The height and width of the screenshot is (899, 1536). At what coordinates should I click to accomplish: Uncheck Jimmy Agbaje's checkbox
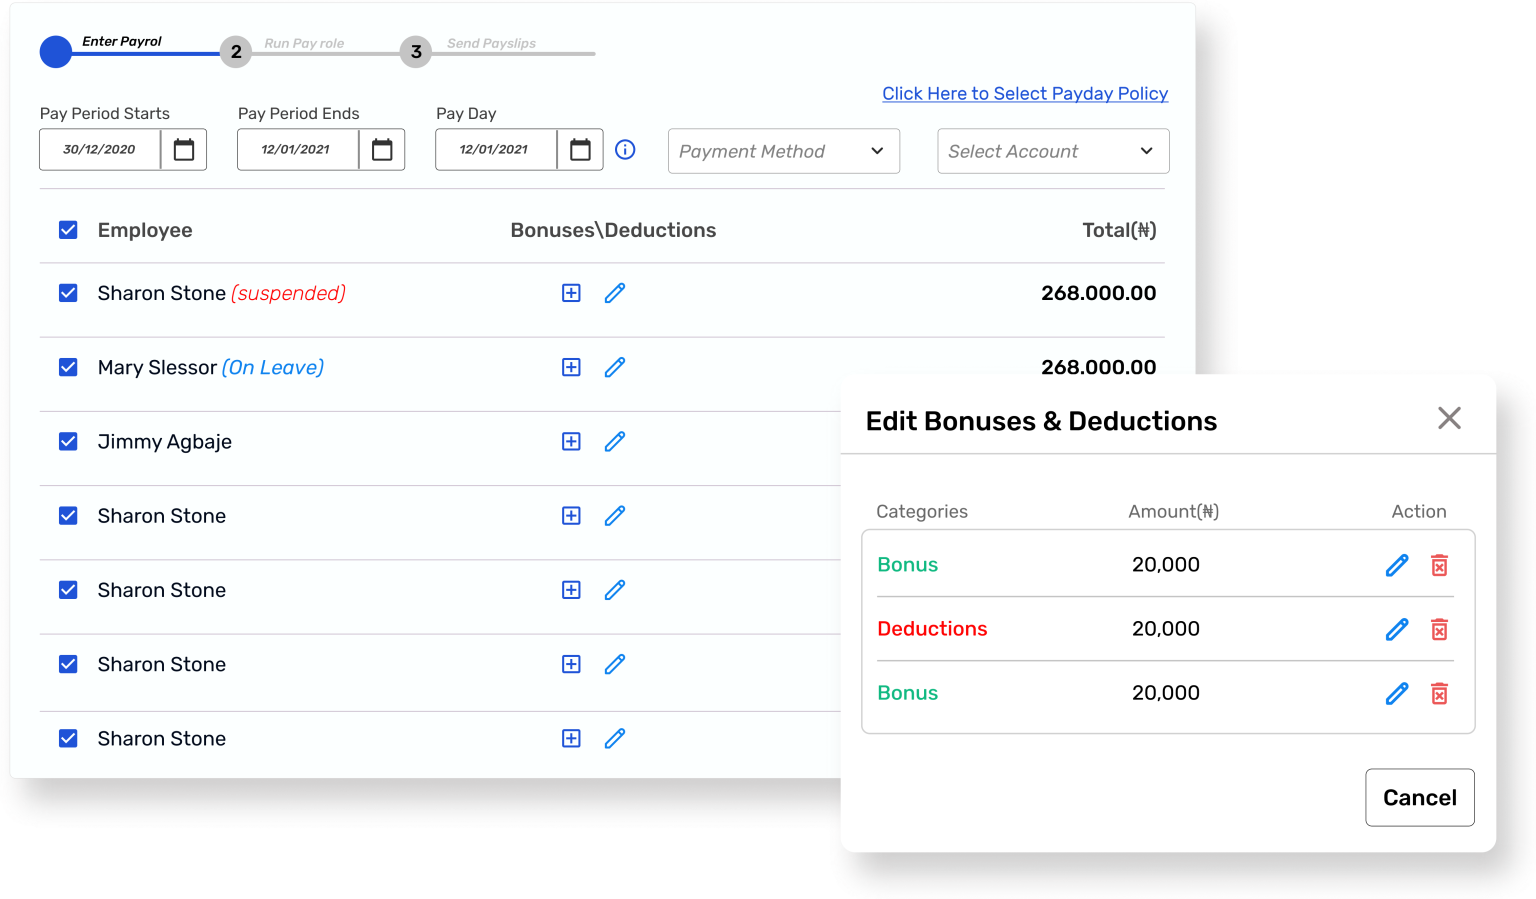click(68, 441)
